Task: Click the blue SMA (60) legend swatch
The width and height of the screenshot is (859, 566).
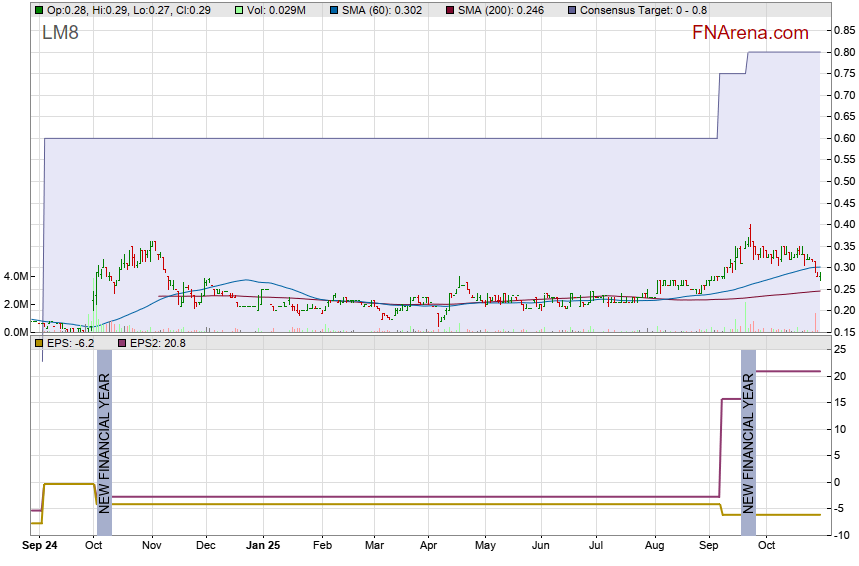Action: (x=337, y=9)
